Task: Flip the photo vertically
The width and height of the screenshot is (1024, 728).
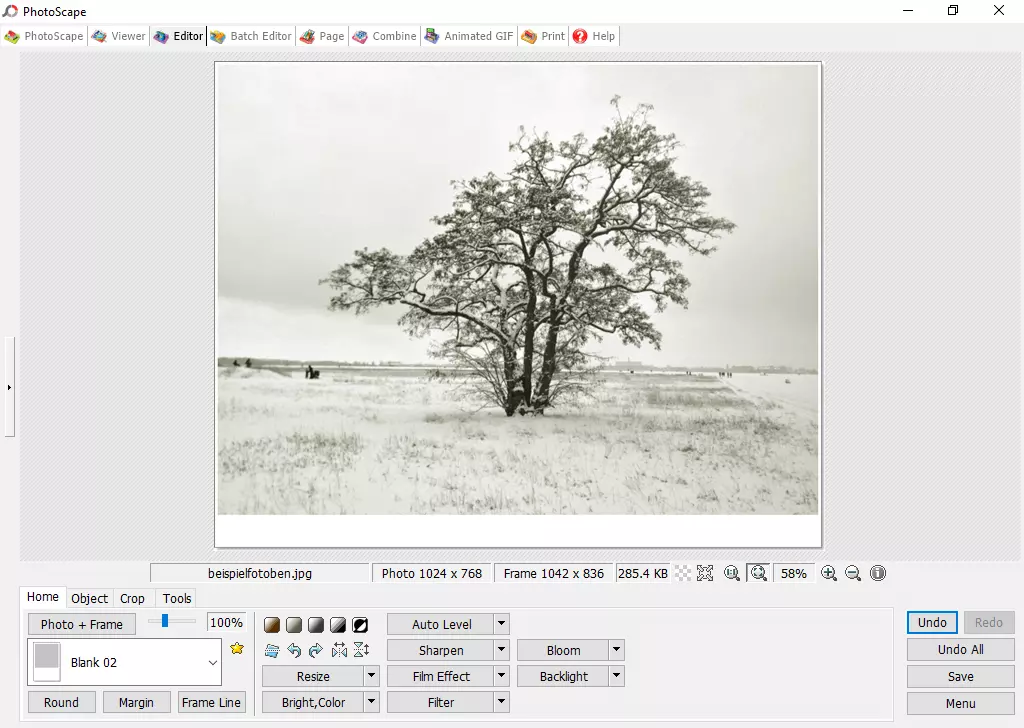Action: pos(361,650)
